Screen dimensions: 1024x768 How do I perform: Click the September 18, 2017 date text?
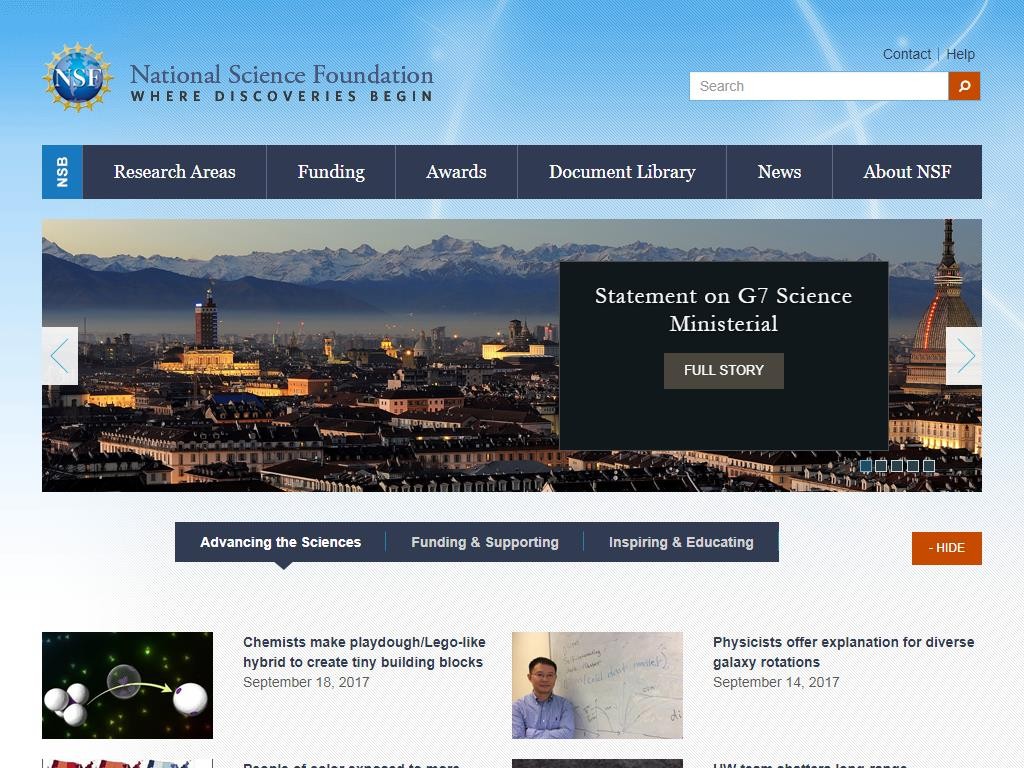tap(306, 682)
